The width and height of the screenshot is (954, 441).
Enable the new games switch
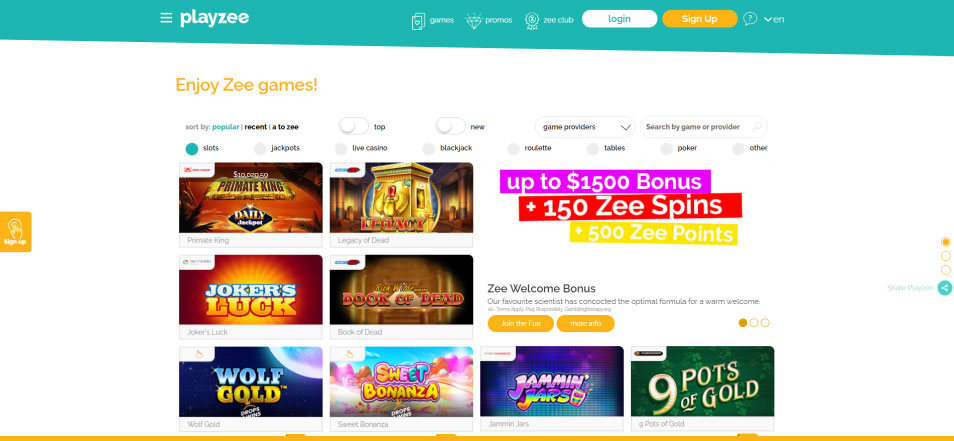[450, 127]
